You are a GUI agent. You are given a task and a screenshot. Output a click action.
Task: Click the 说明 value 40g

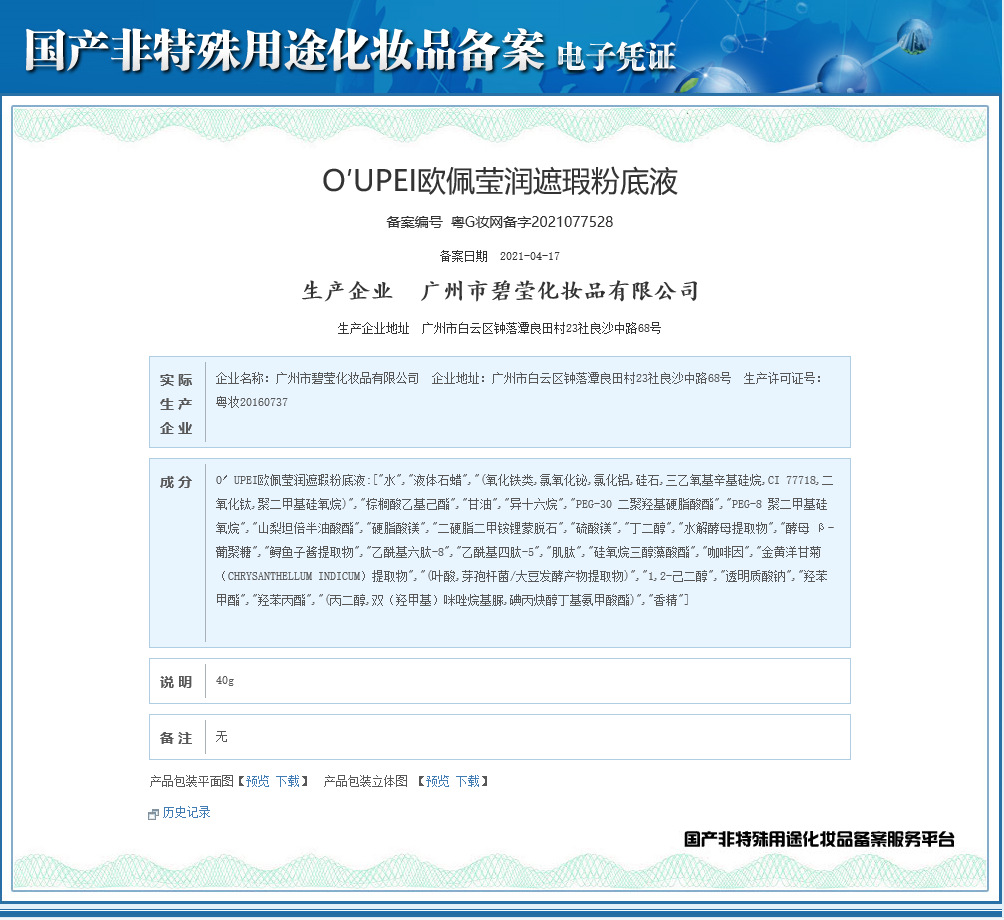point(225,681)
